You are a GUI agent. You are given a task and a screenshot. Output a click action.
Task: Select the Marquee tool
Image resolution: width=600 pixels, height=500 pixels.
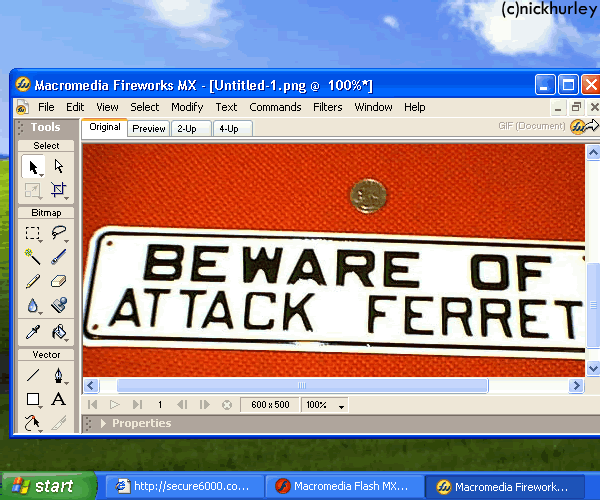pyautogui.click(x=33, y=233)
